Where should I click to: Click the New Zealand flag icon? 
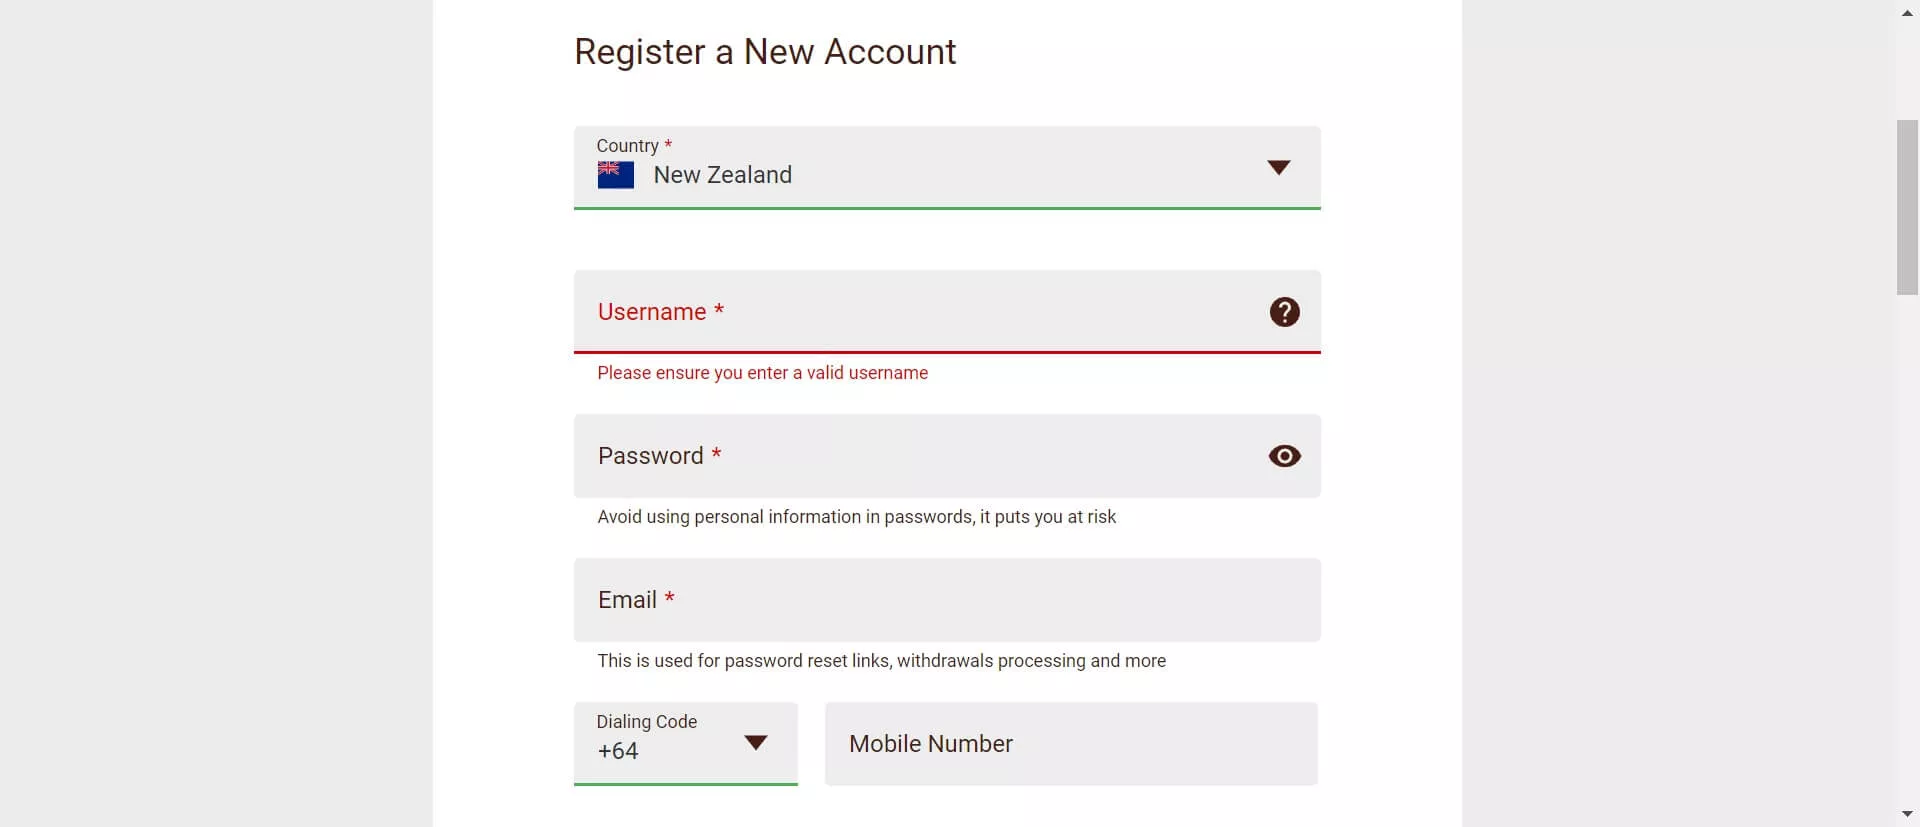click(615, 175)
